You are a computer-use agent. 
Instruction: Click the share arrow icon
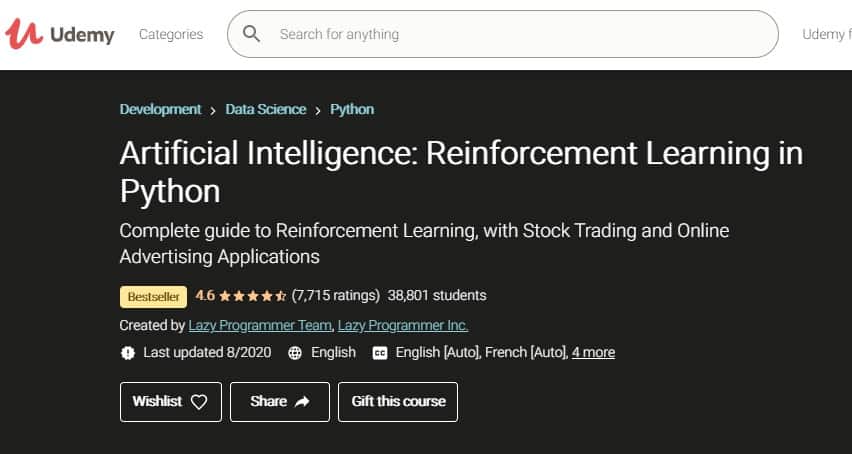coord(303,402)
